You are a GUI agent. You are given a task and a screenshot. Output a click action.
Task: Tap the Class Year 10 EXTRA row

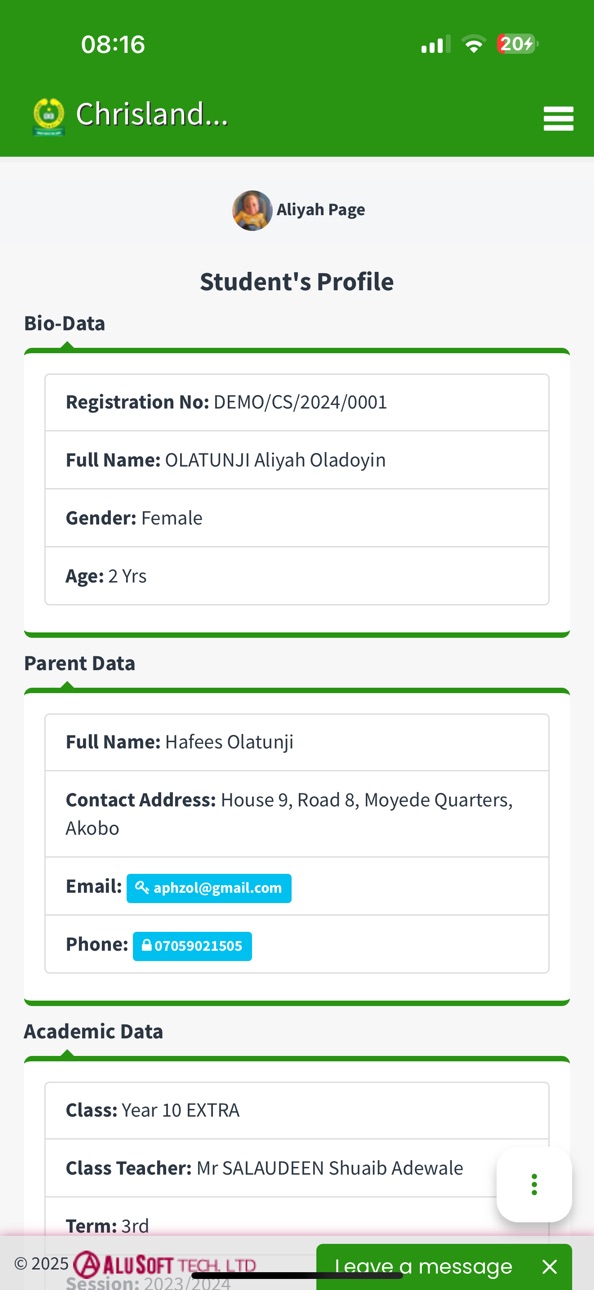297,1111
